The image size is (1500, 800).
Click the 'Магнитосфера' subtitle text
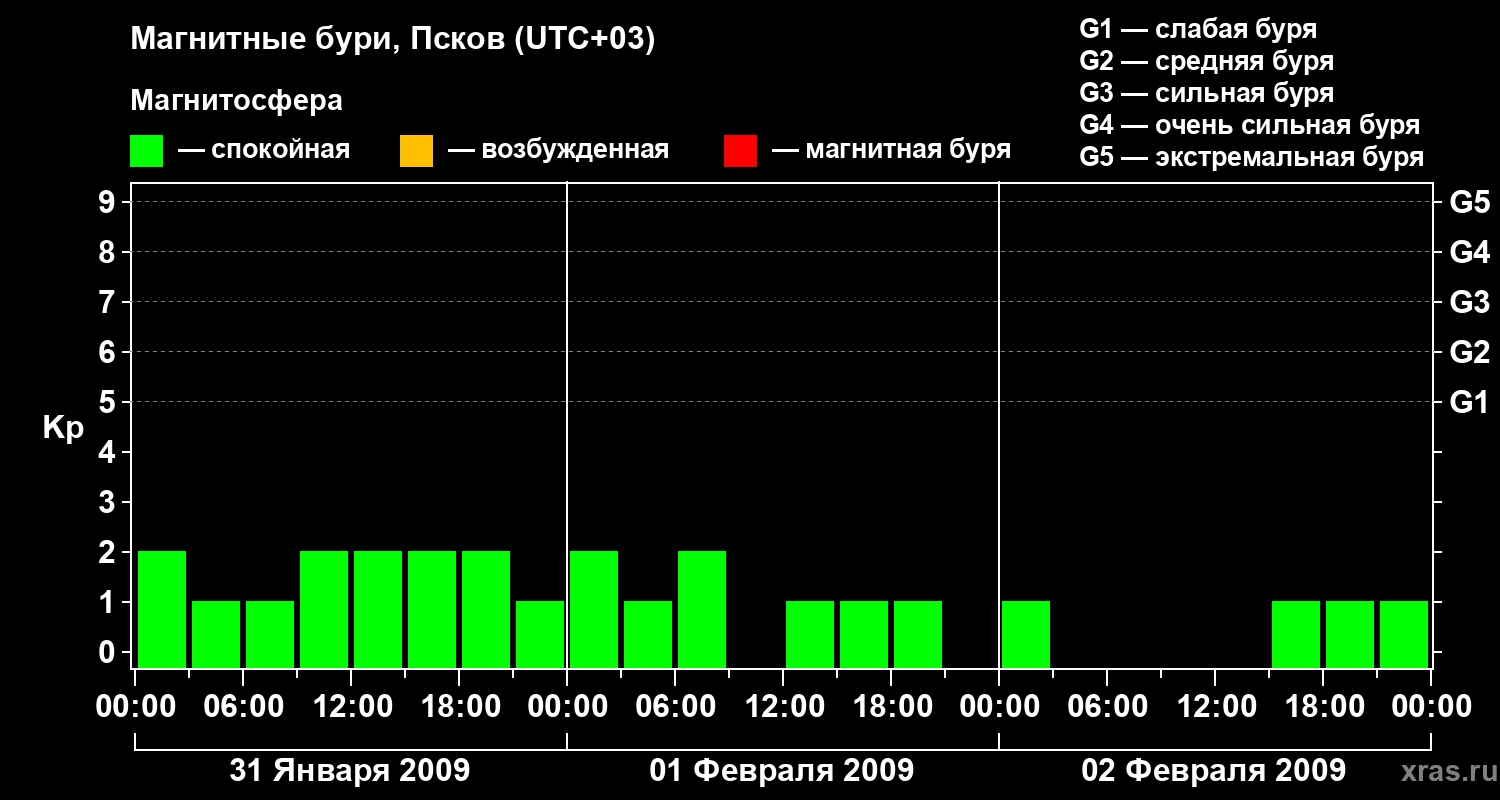click(237, 101)
